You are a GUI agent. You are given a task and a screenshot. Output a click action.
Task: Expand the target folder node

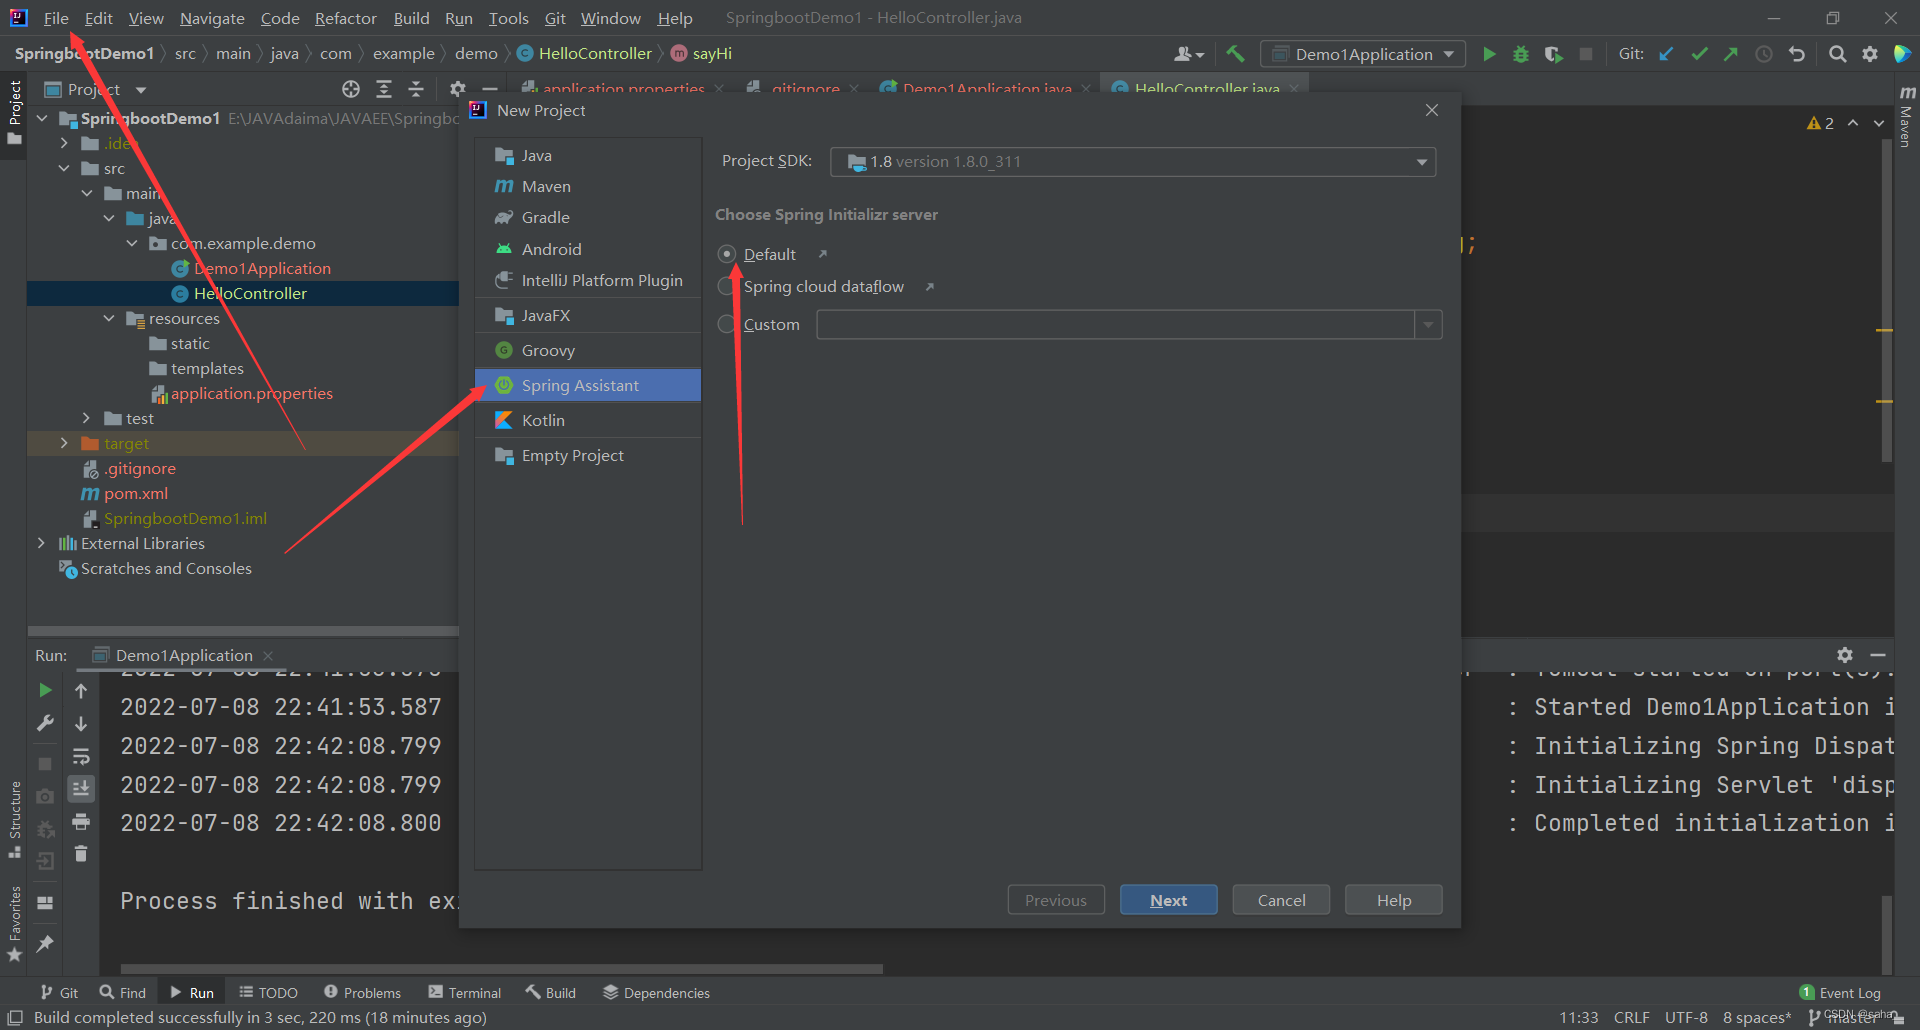click(x=64, y=443)
